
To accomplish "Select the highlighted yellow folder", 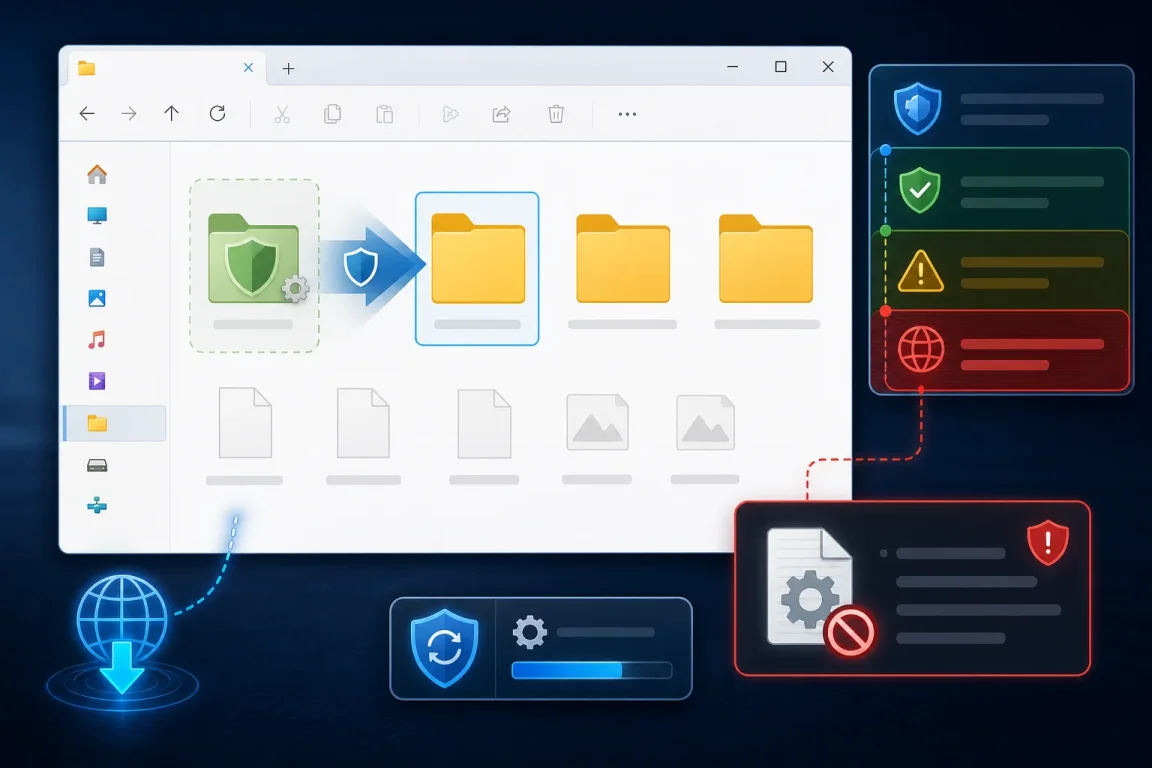I will click(477, 269).
